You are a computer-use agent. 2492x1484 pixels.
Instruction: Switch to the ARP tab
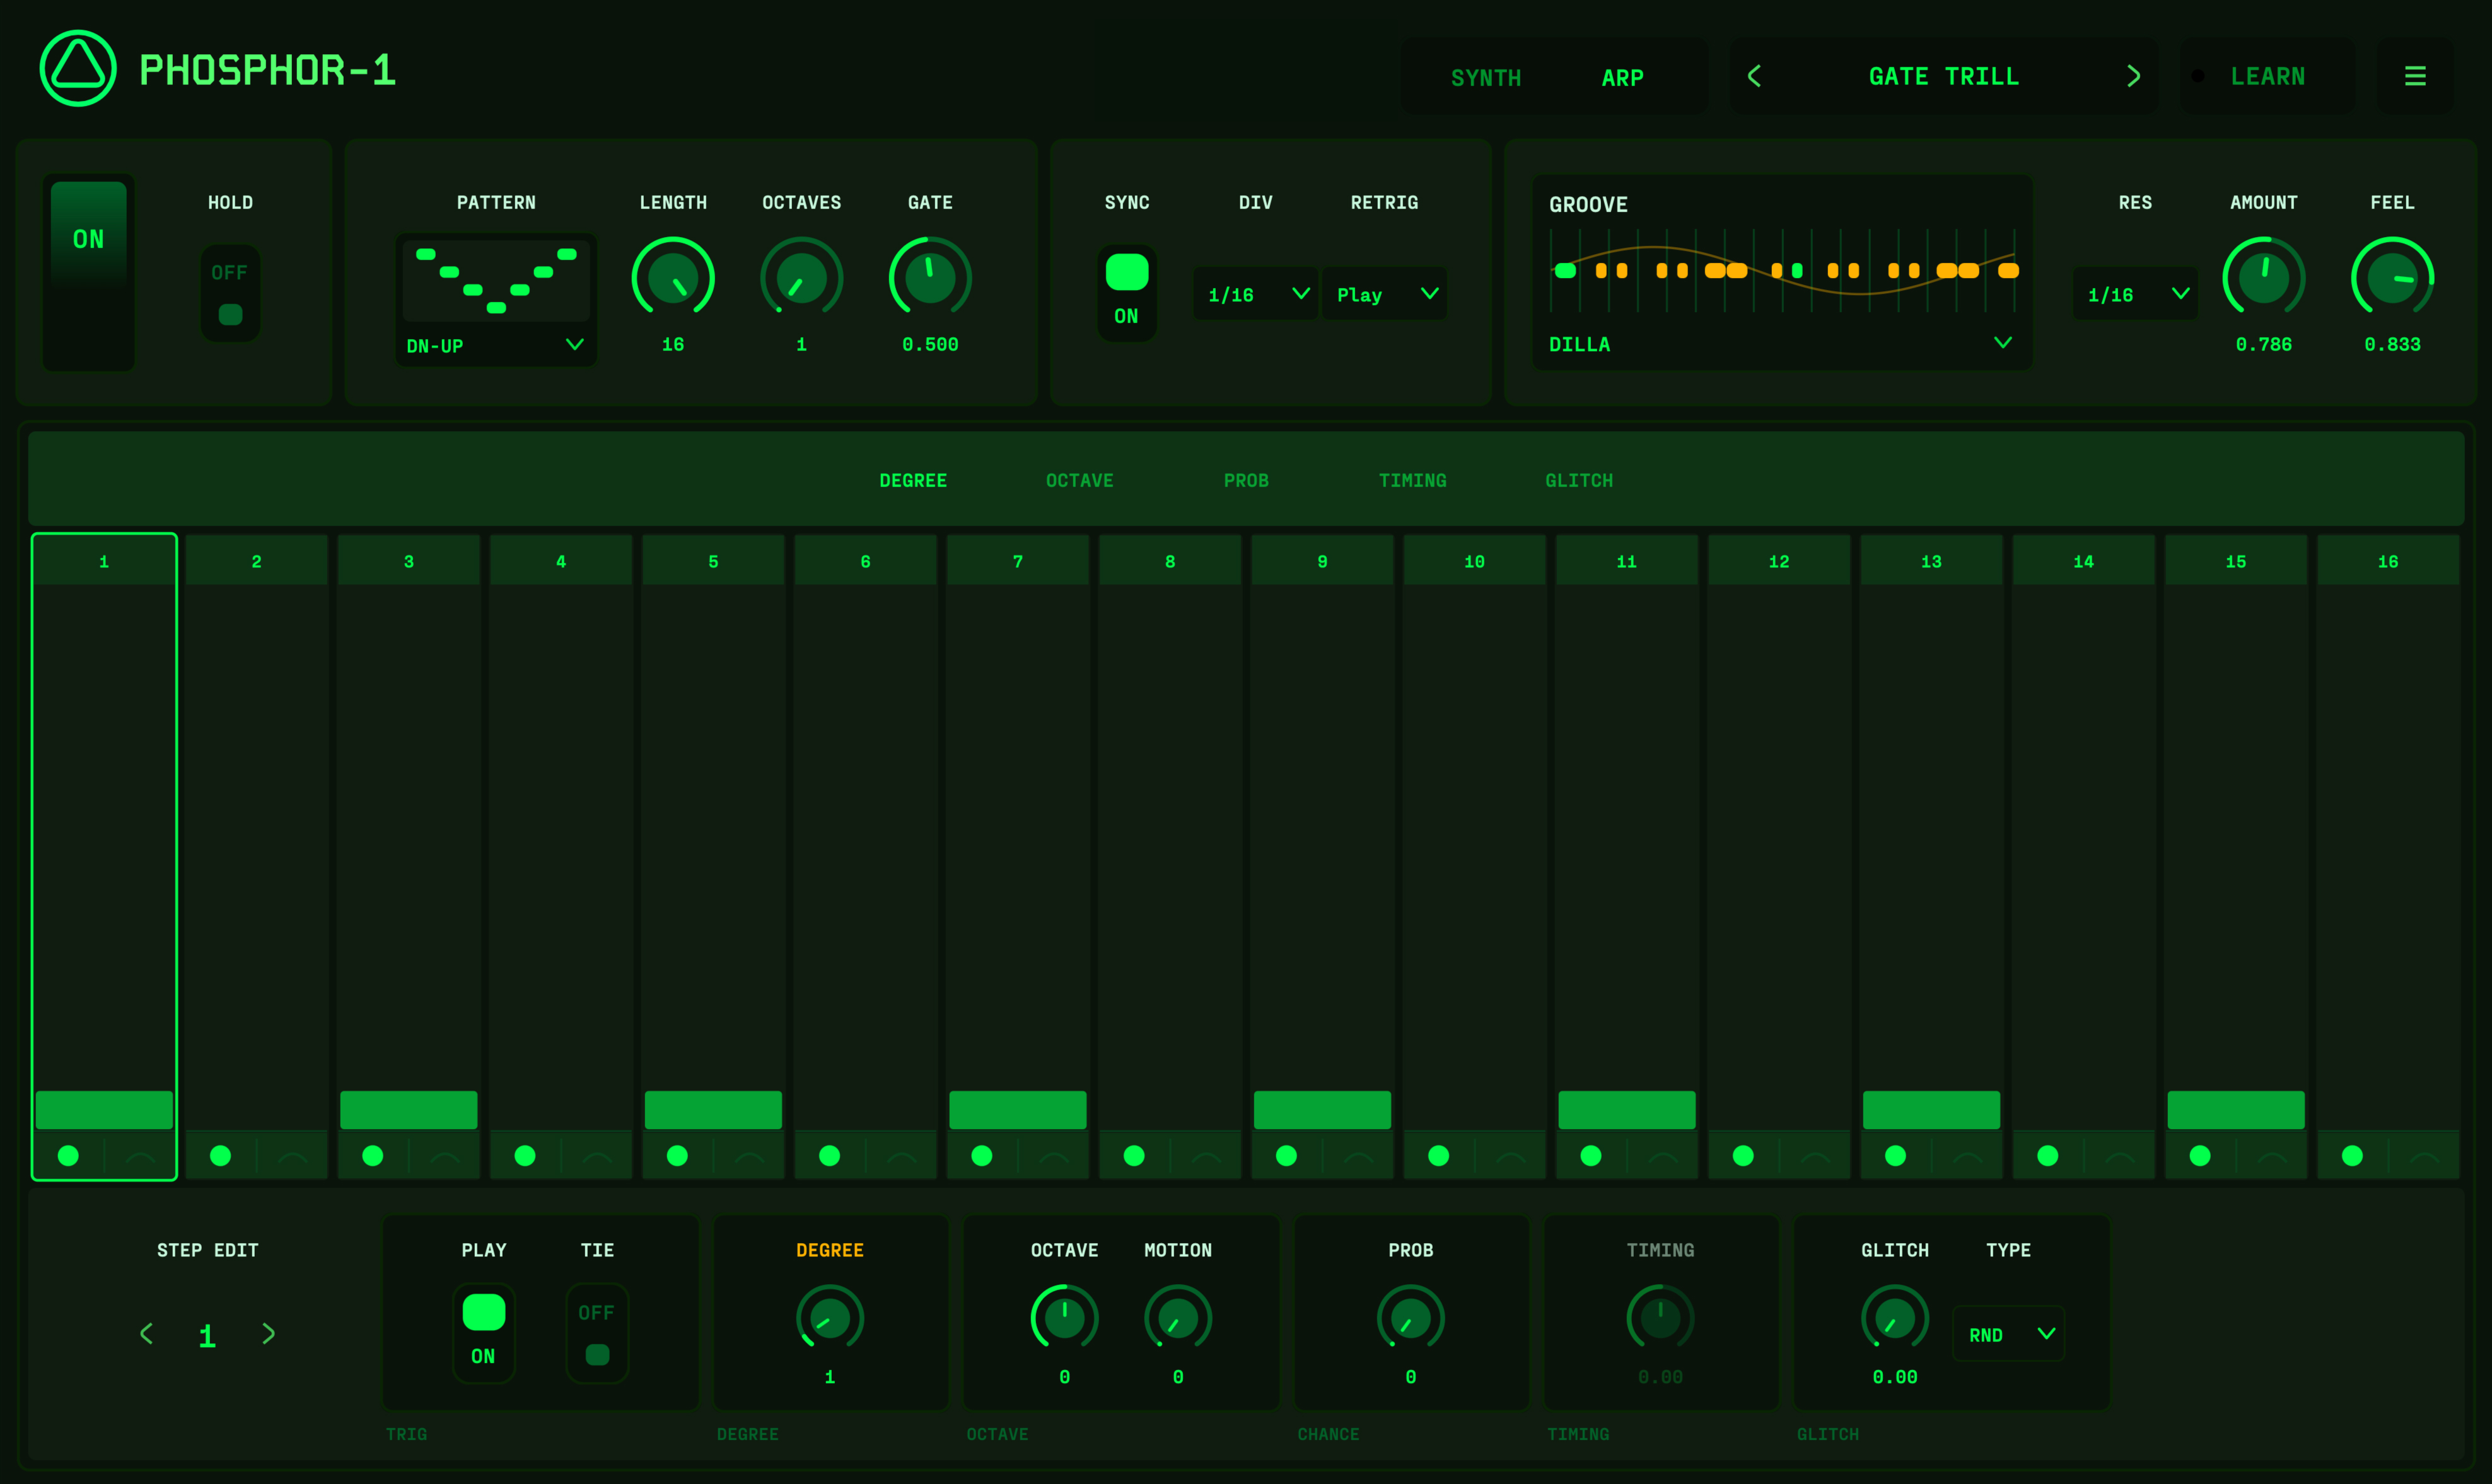pos(1622,78)
